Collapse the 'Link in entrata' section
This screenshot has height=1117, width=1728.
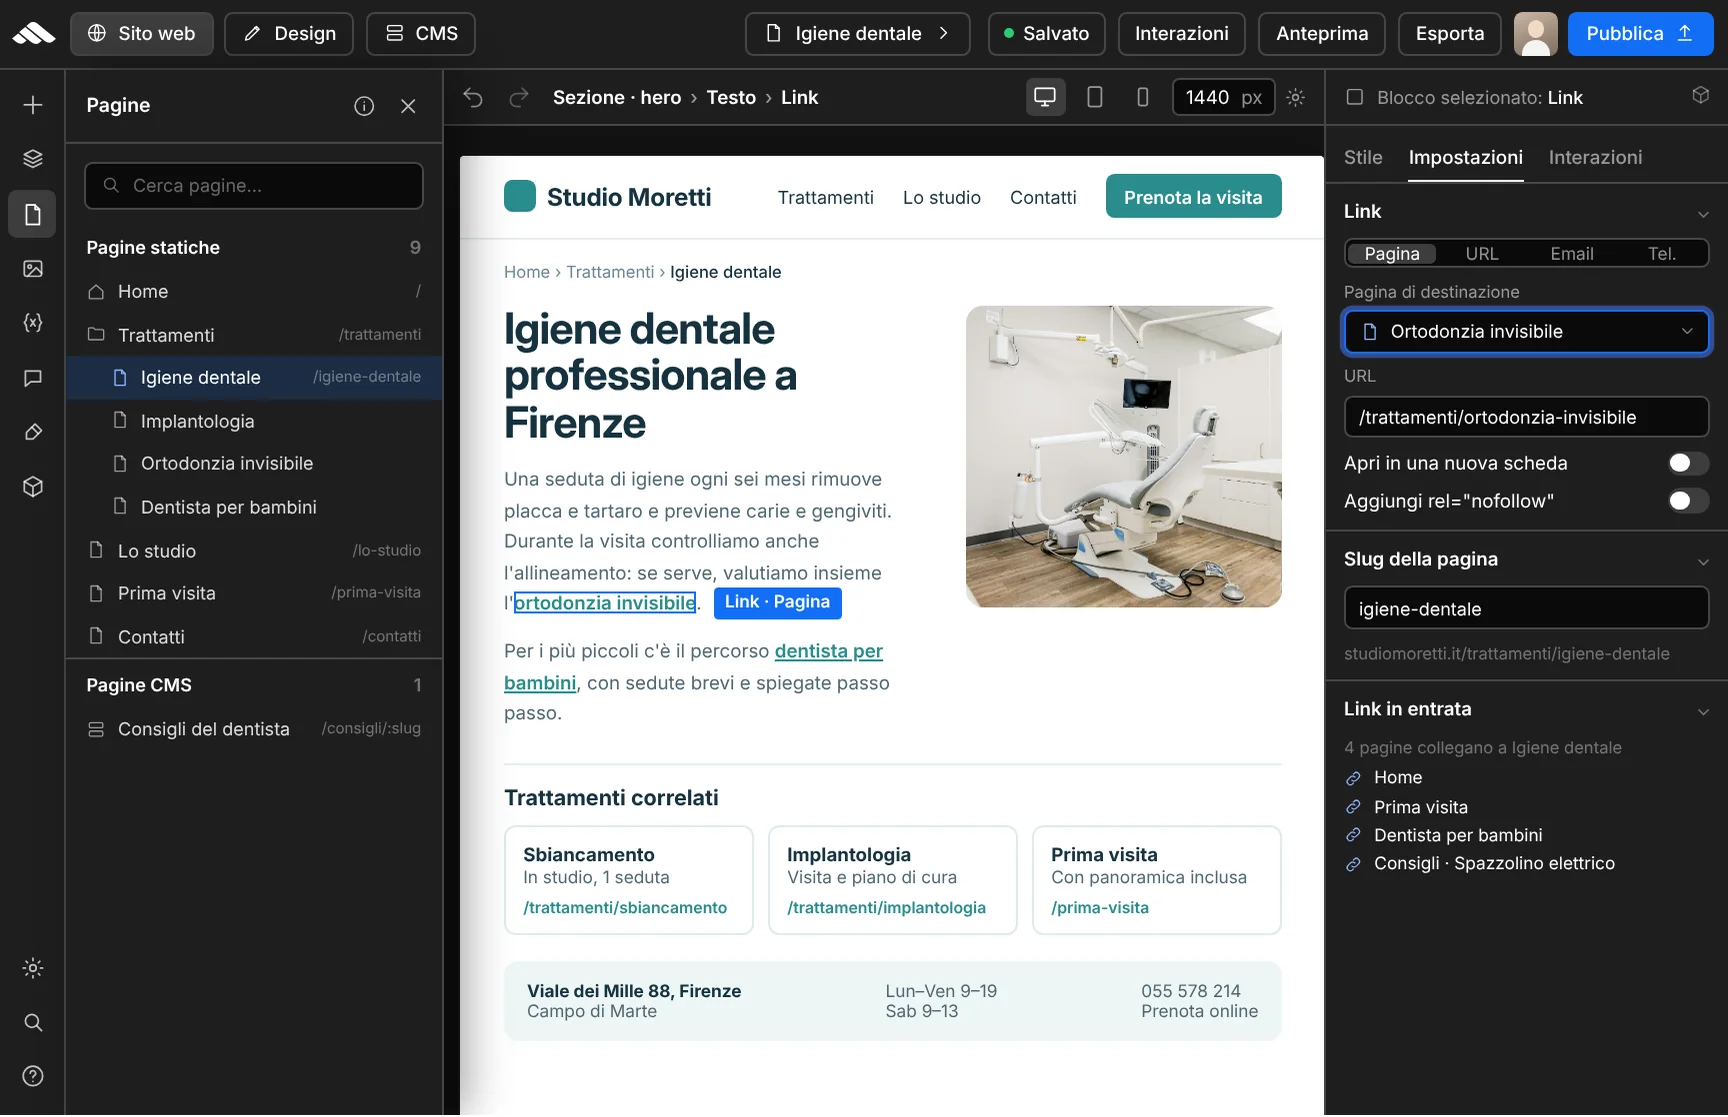1703,712
